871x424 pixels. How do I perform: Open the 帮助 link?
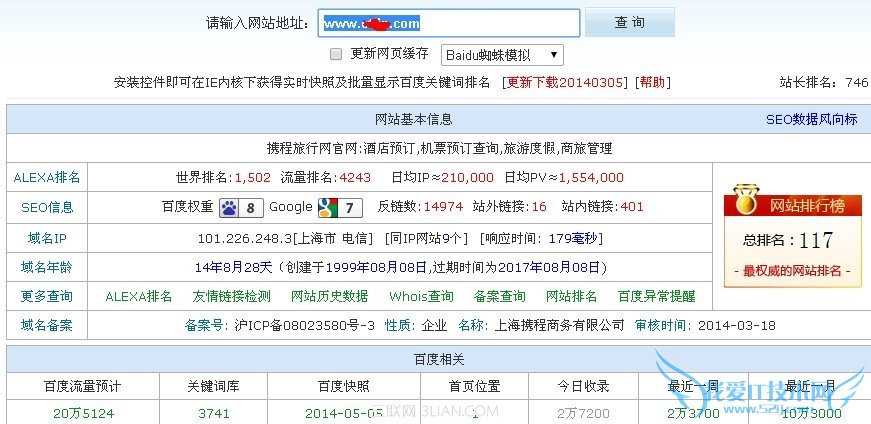click(652, 83)
